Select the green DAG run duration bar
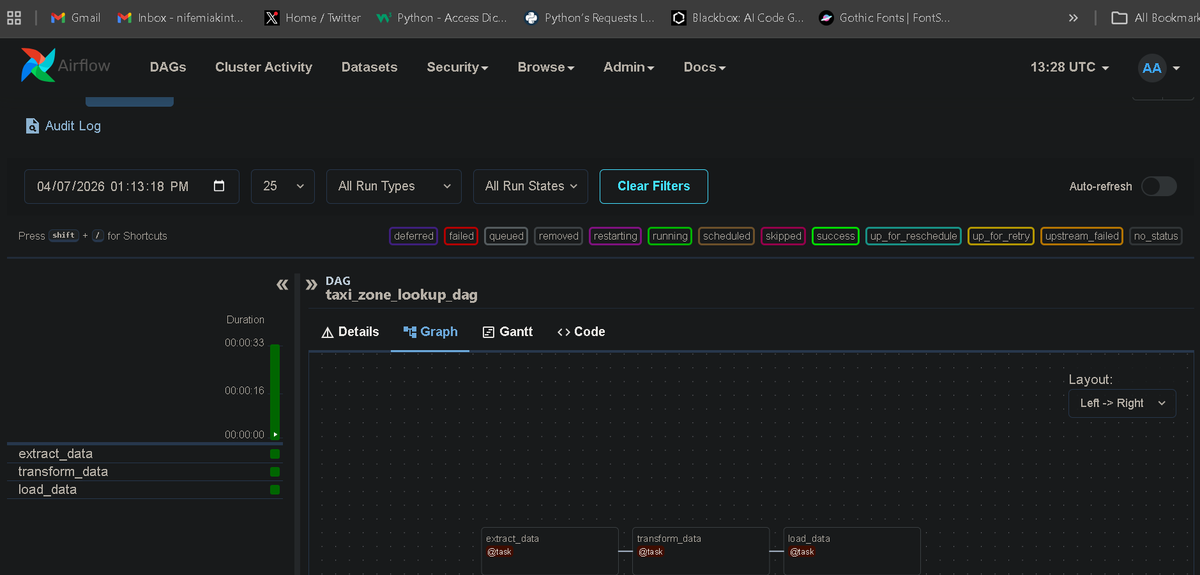This screenshot has width=1200, height=575. [x=275, y=391]
